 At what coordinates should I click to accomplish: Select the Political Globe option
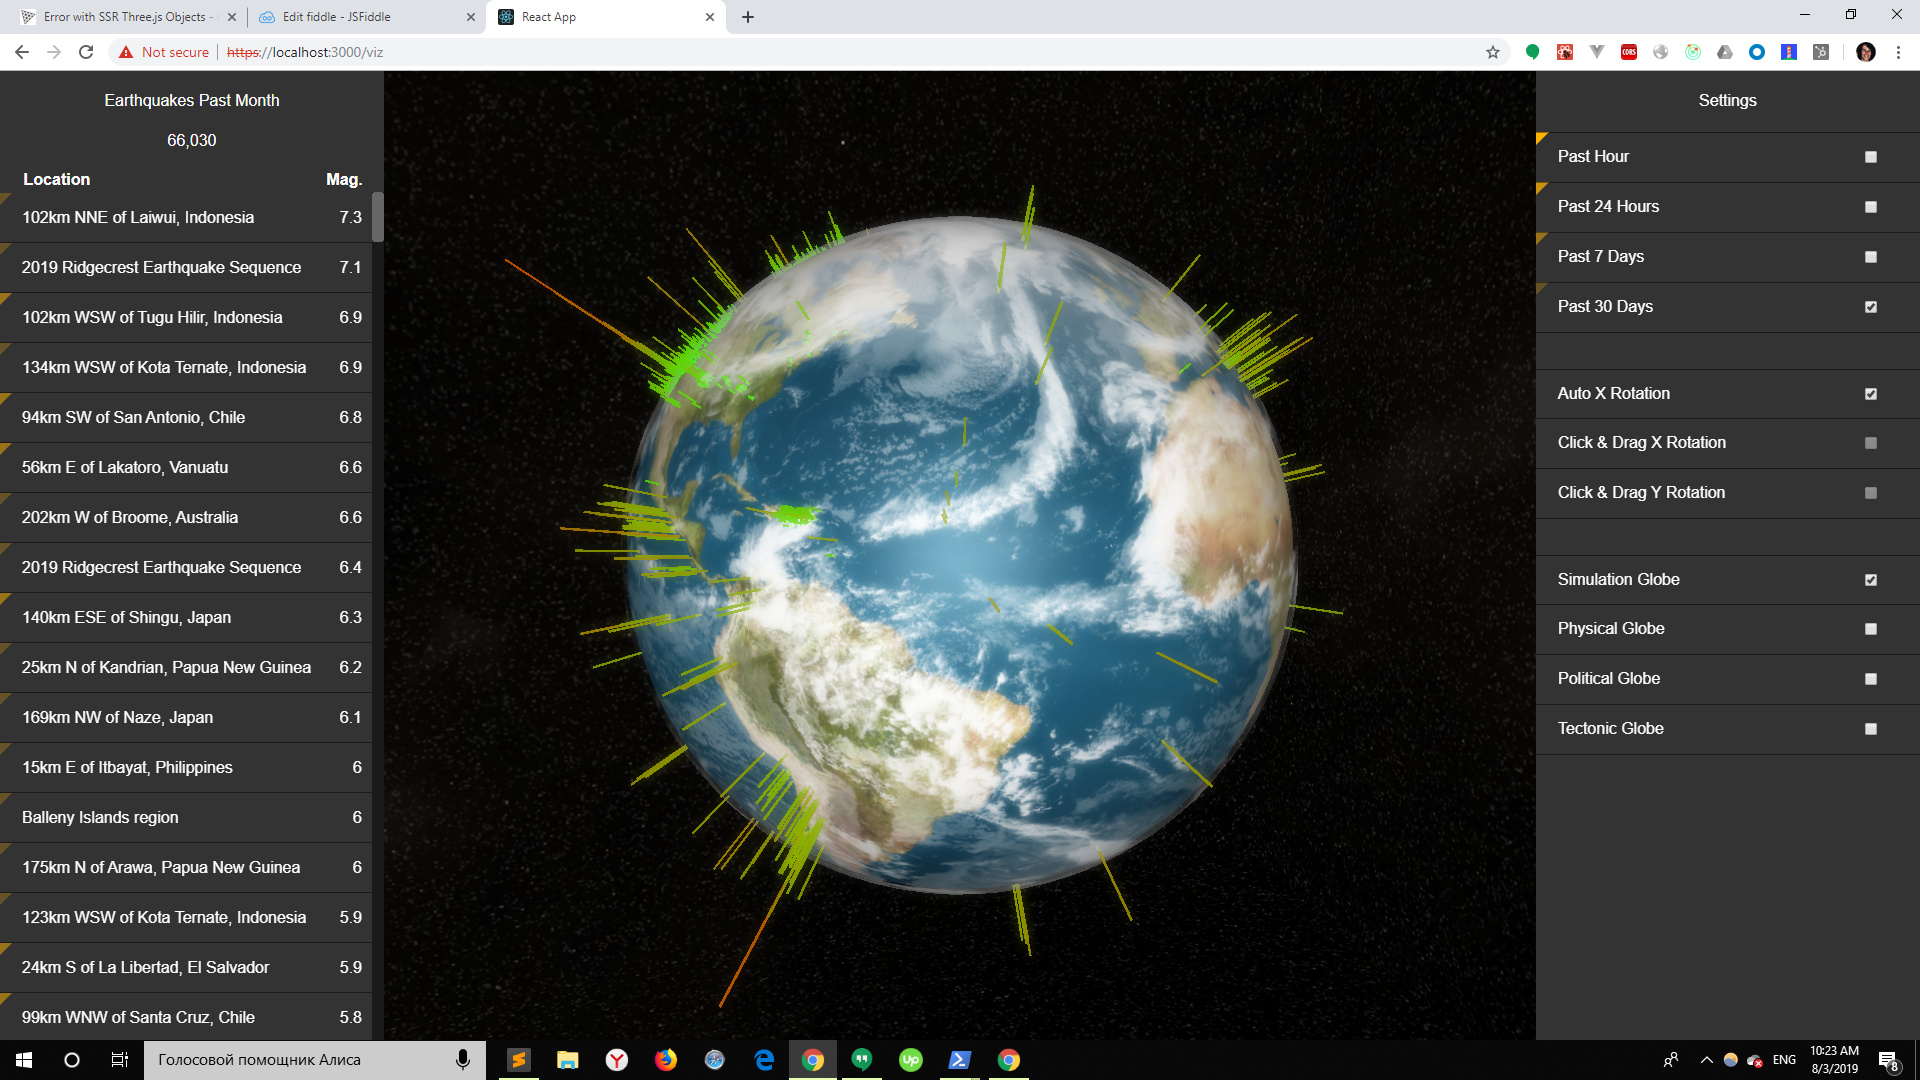[1870, 679]
